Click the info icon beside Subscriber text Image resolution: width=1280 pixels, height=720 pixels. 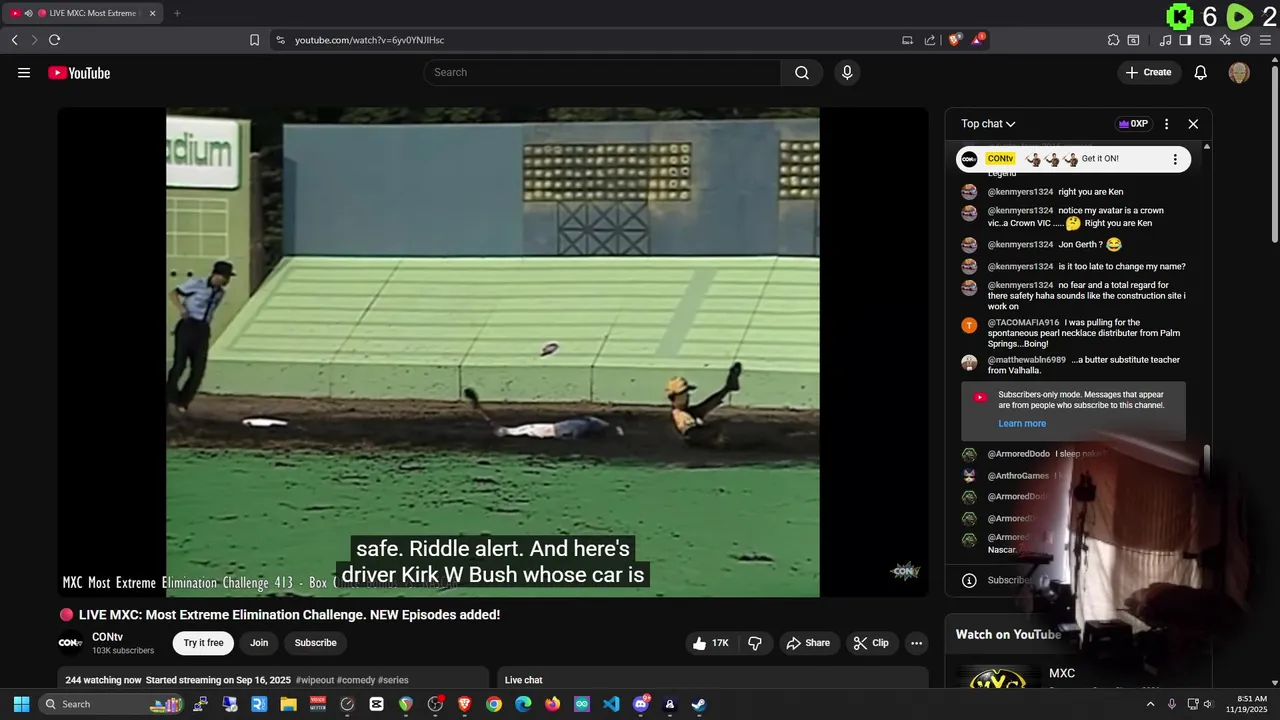pyautogui.click(x=969, y=580)
